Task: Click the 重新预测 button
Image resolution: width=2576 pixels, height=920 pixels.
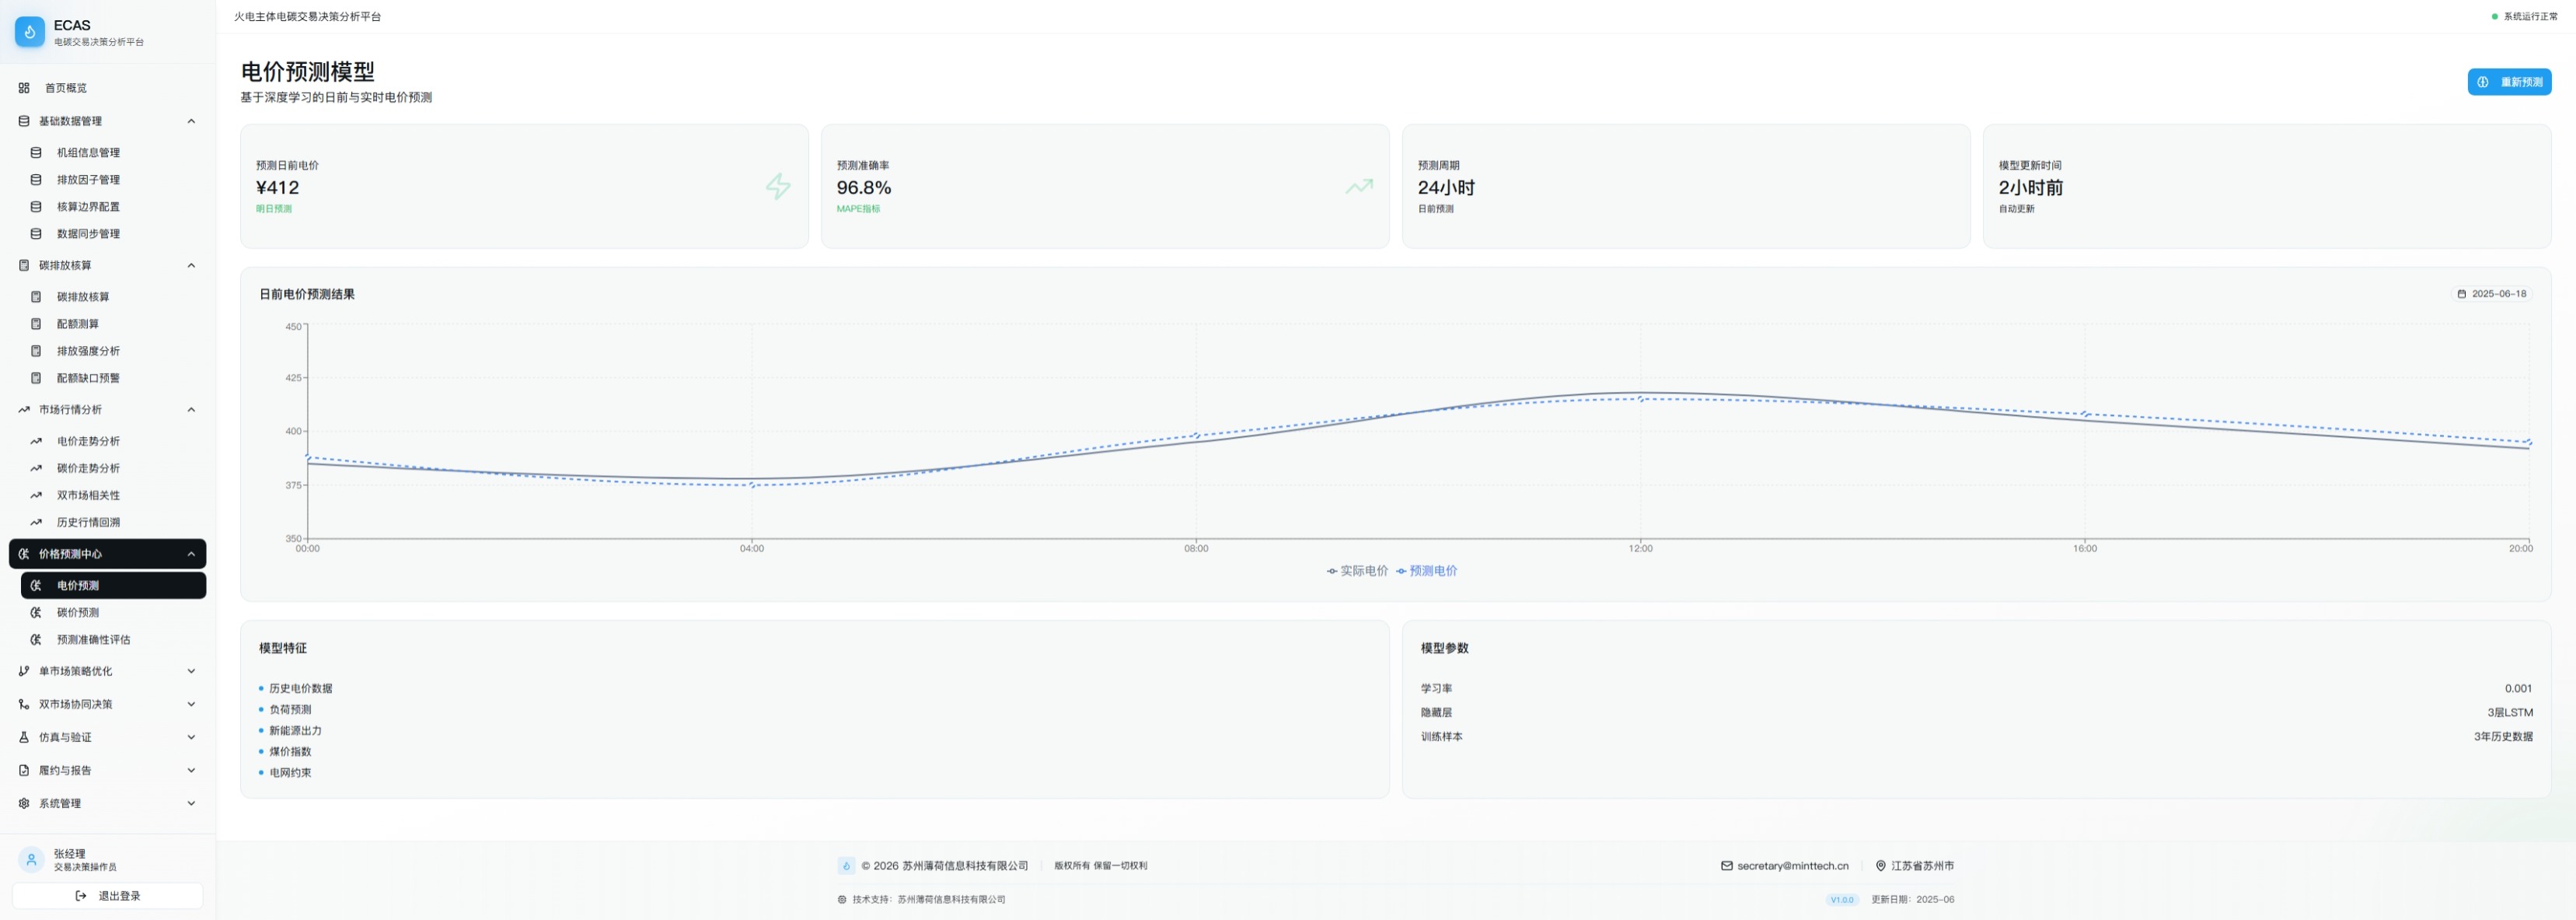Action: [2508, 82]
